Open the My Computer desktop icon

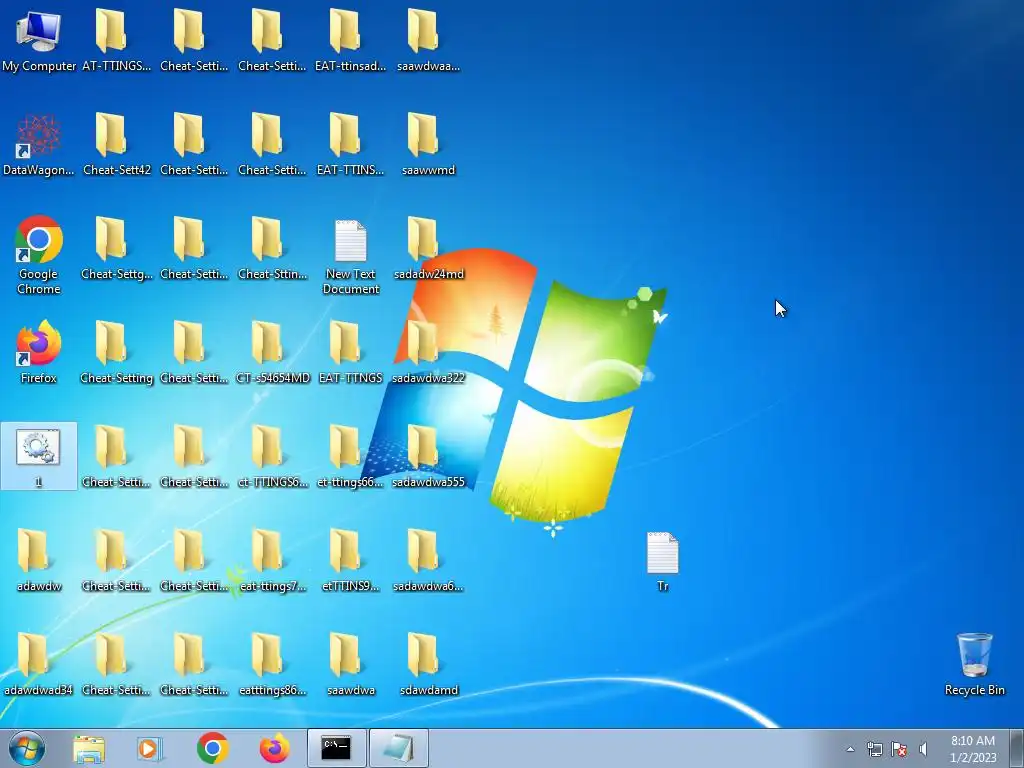point(39,39)
